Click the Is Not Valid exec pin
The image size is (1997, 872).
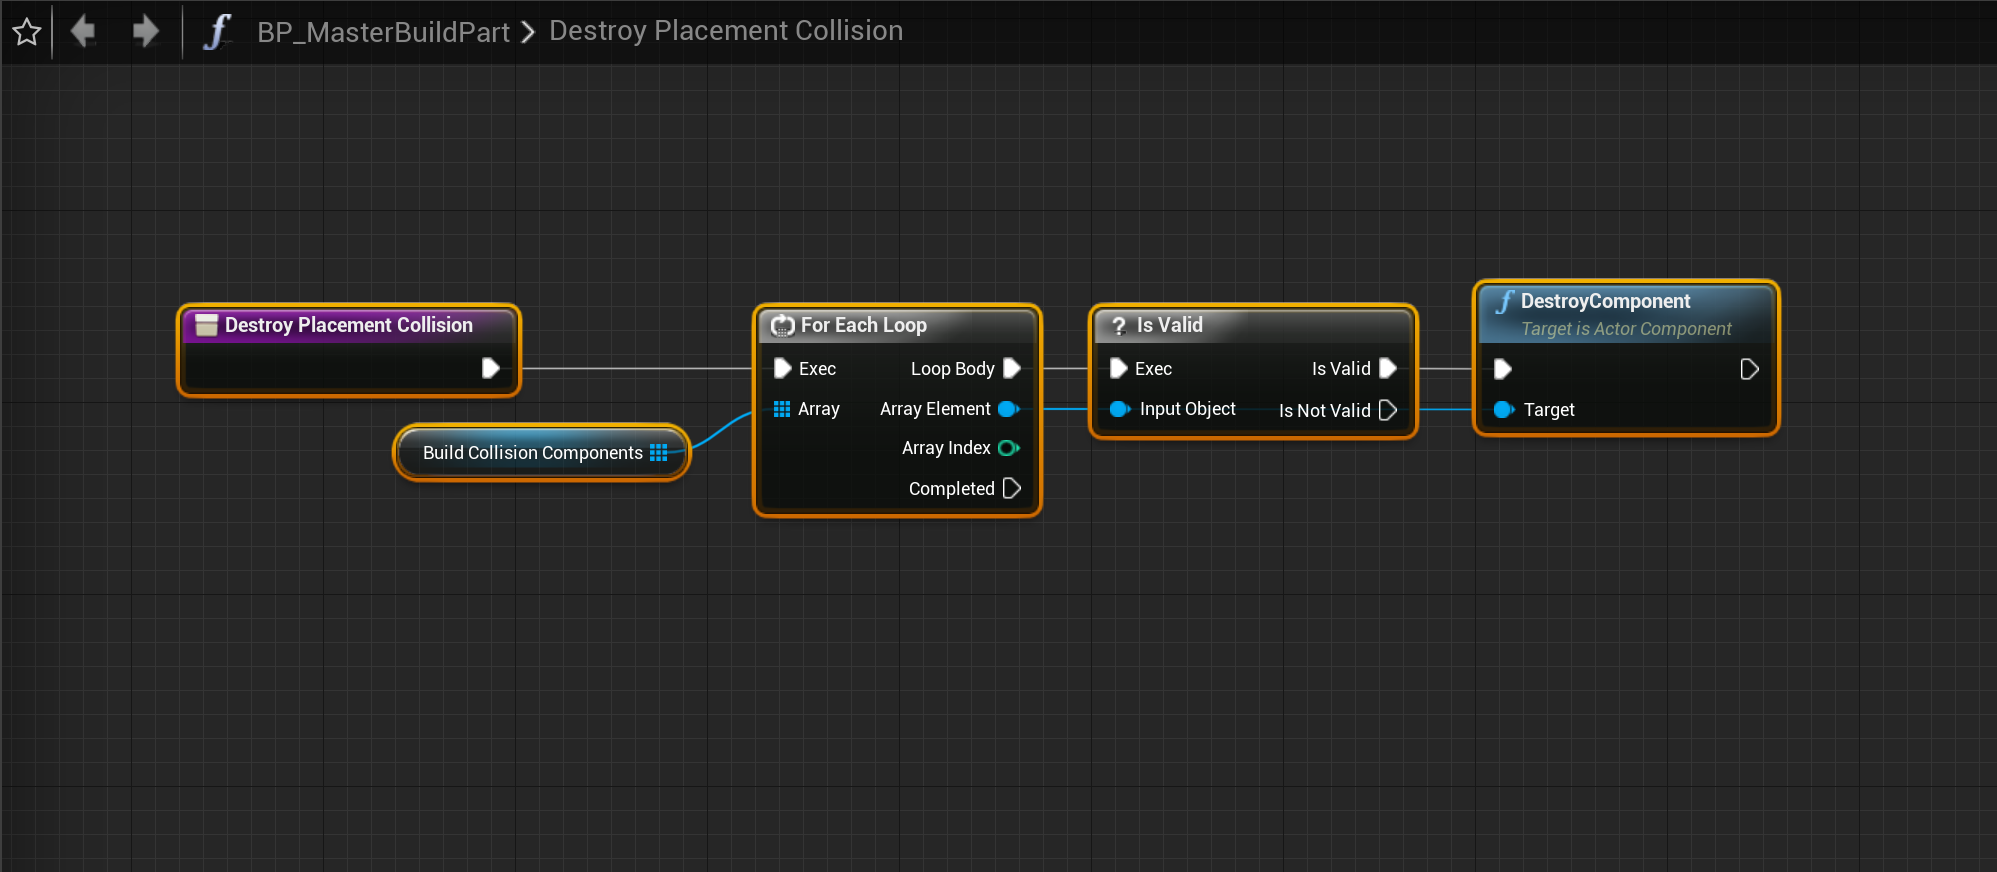(1387, 410)
